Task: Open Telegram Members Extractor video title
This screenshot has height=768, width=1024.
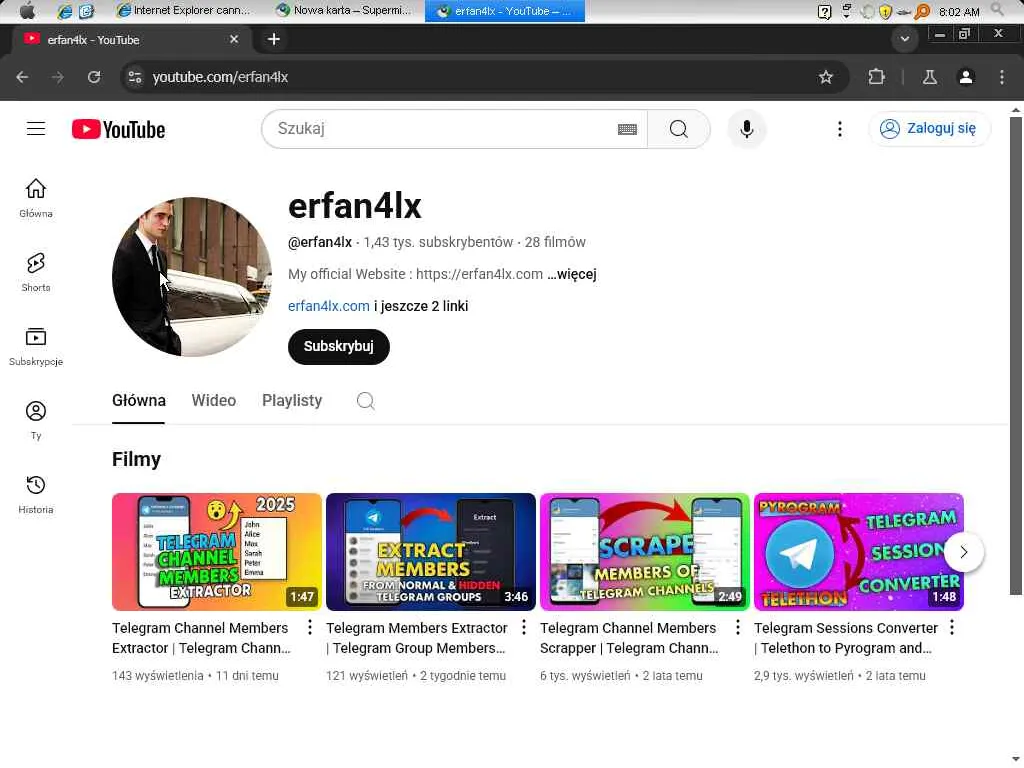Action: coord(417,638)
